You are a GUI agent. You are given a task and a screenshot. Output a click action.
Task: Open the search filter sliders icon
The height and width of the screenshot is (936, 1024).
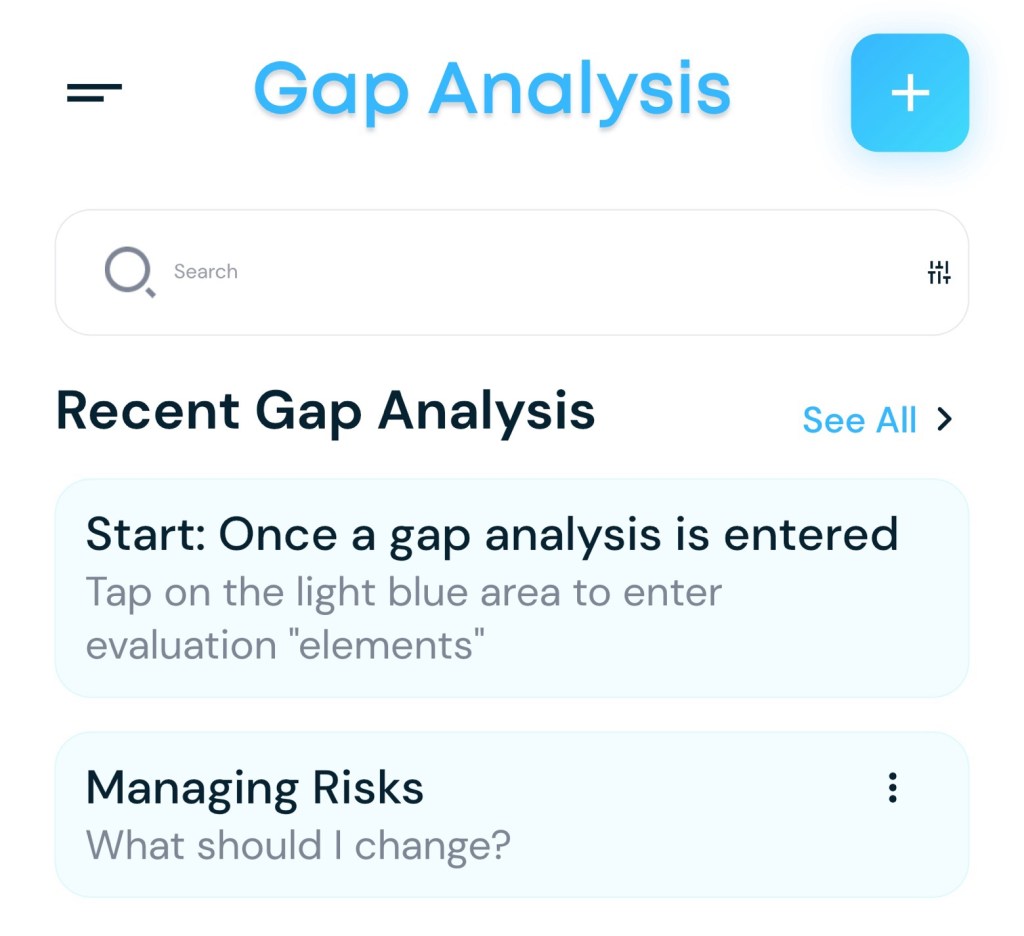tap(938, 272)
